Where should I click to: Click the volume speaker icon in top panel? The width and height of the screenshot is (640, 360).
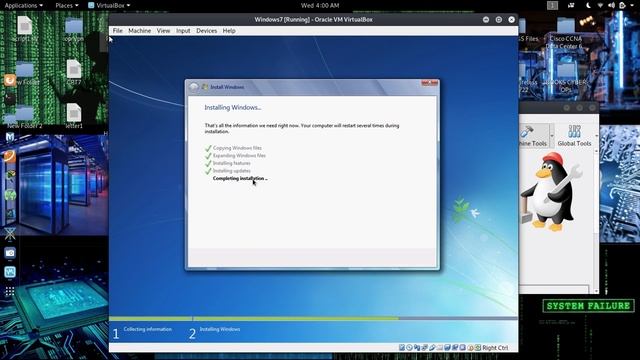click(x=611, y=5)
